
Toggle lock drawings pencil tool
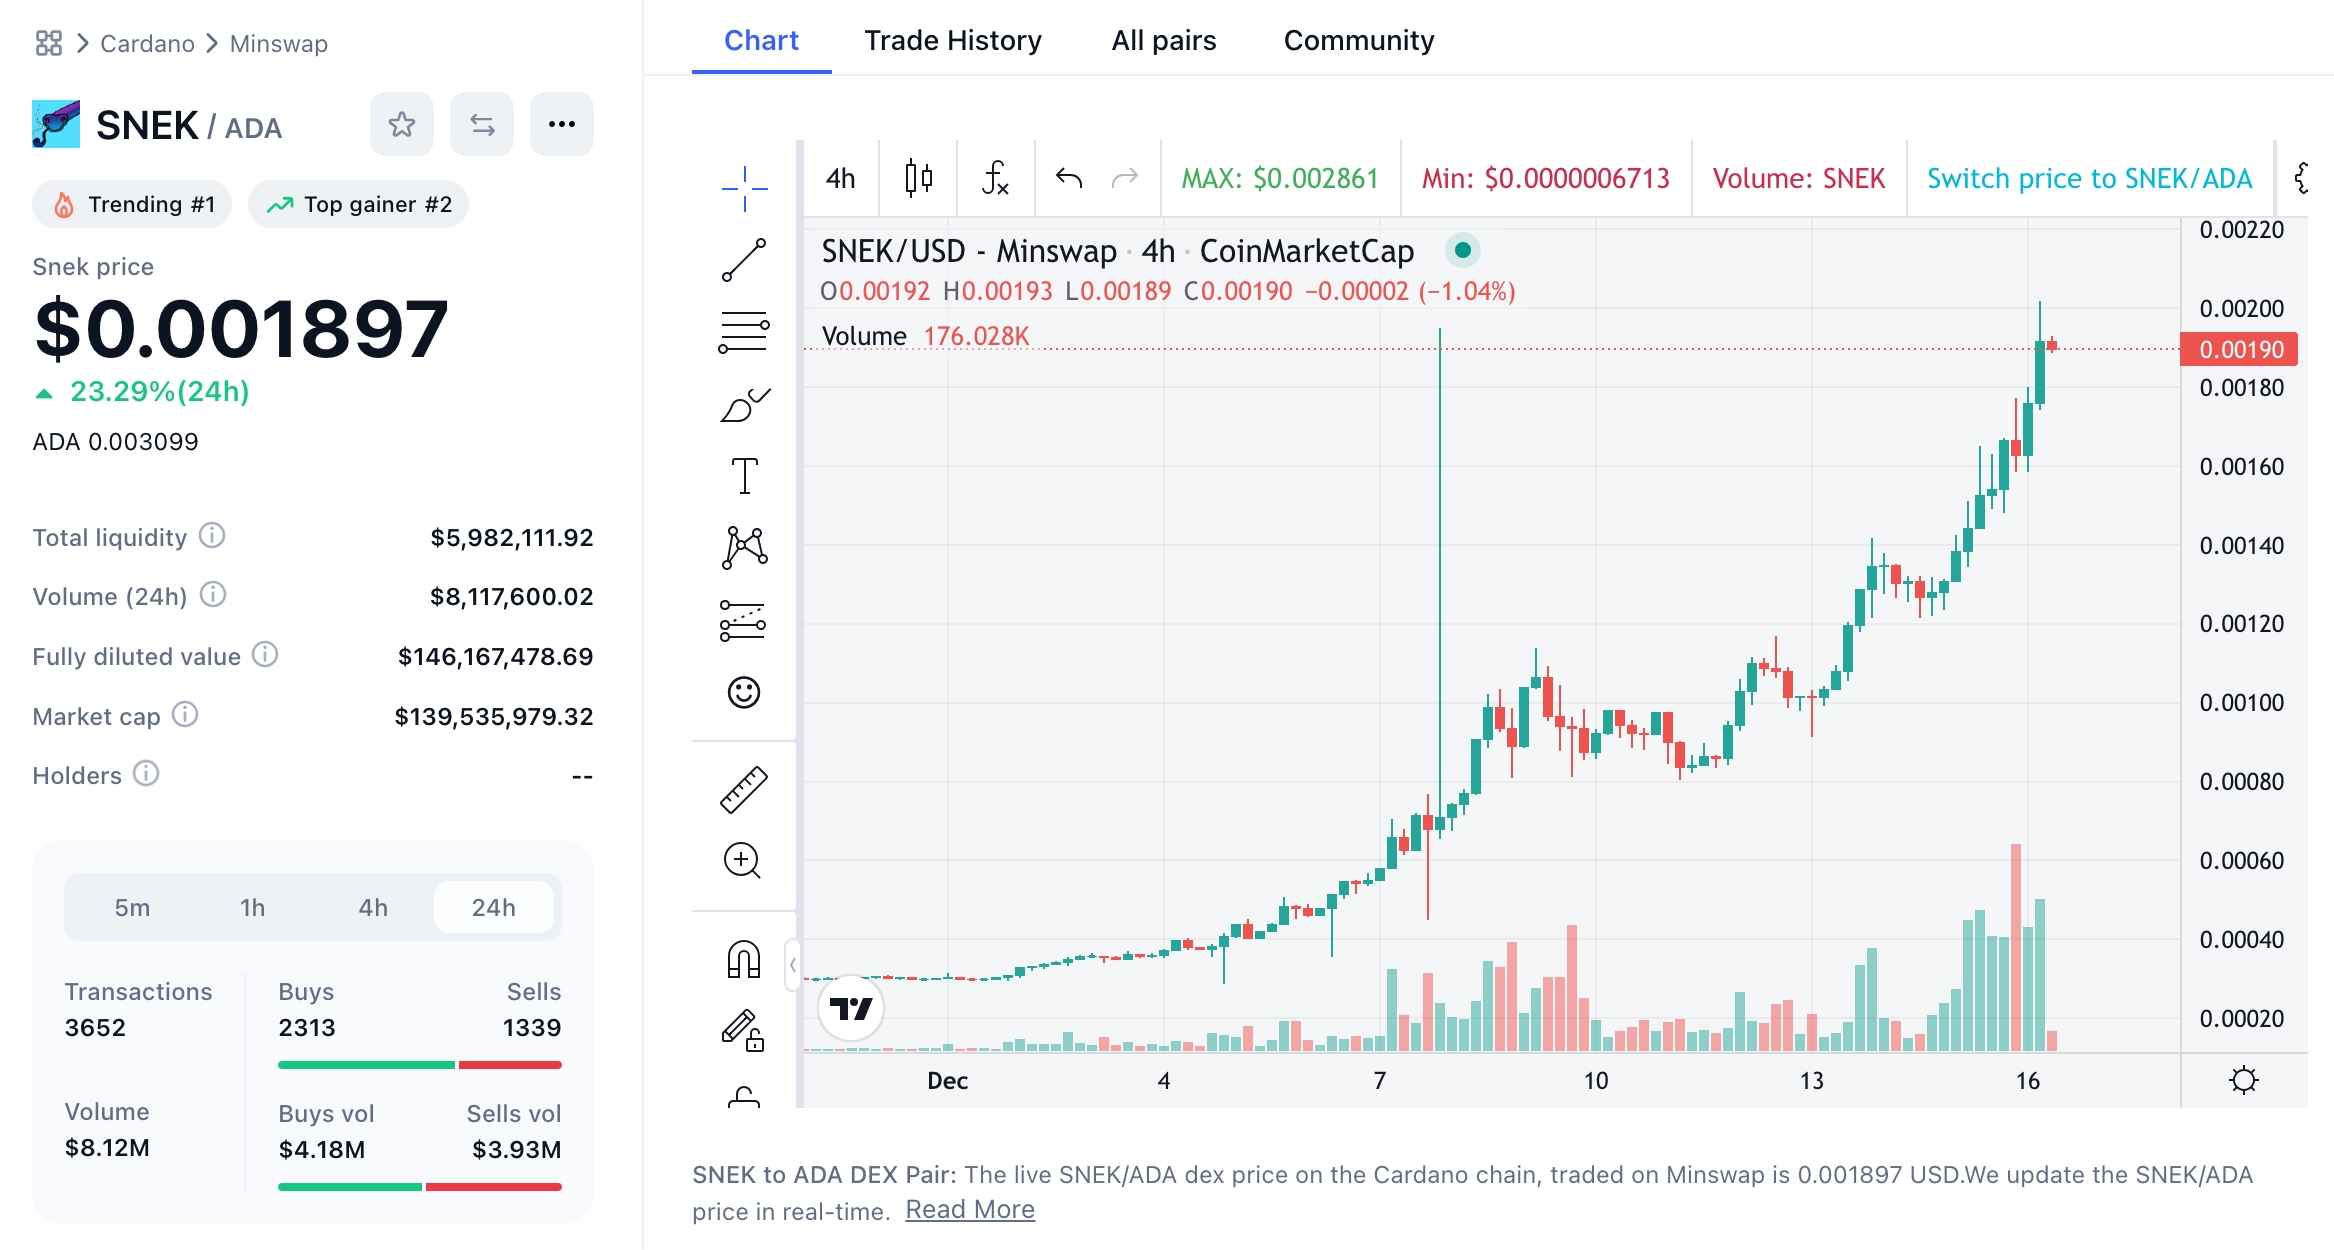point(744,1031)
